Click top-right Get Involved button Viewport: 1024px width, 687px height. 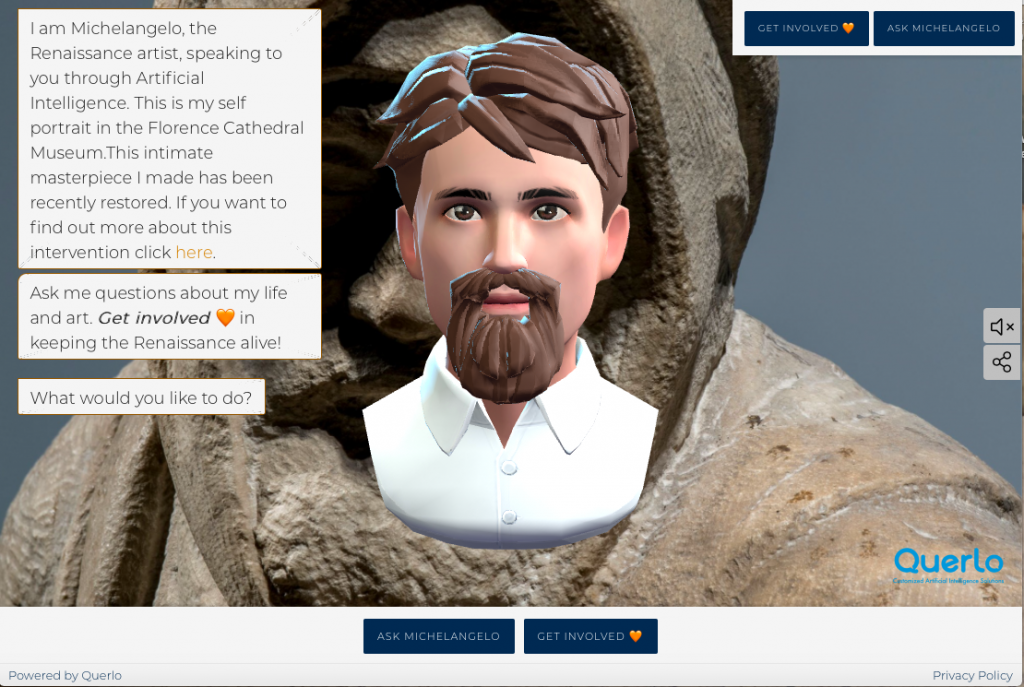[x=806, y=28]
